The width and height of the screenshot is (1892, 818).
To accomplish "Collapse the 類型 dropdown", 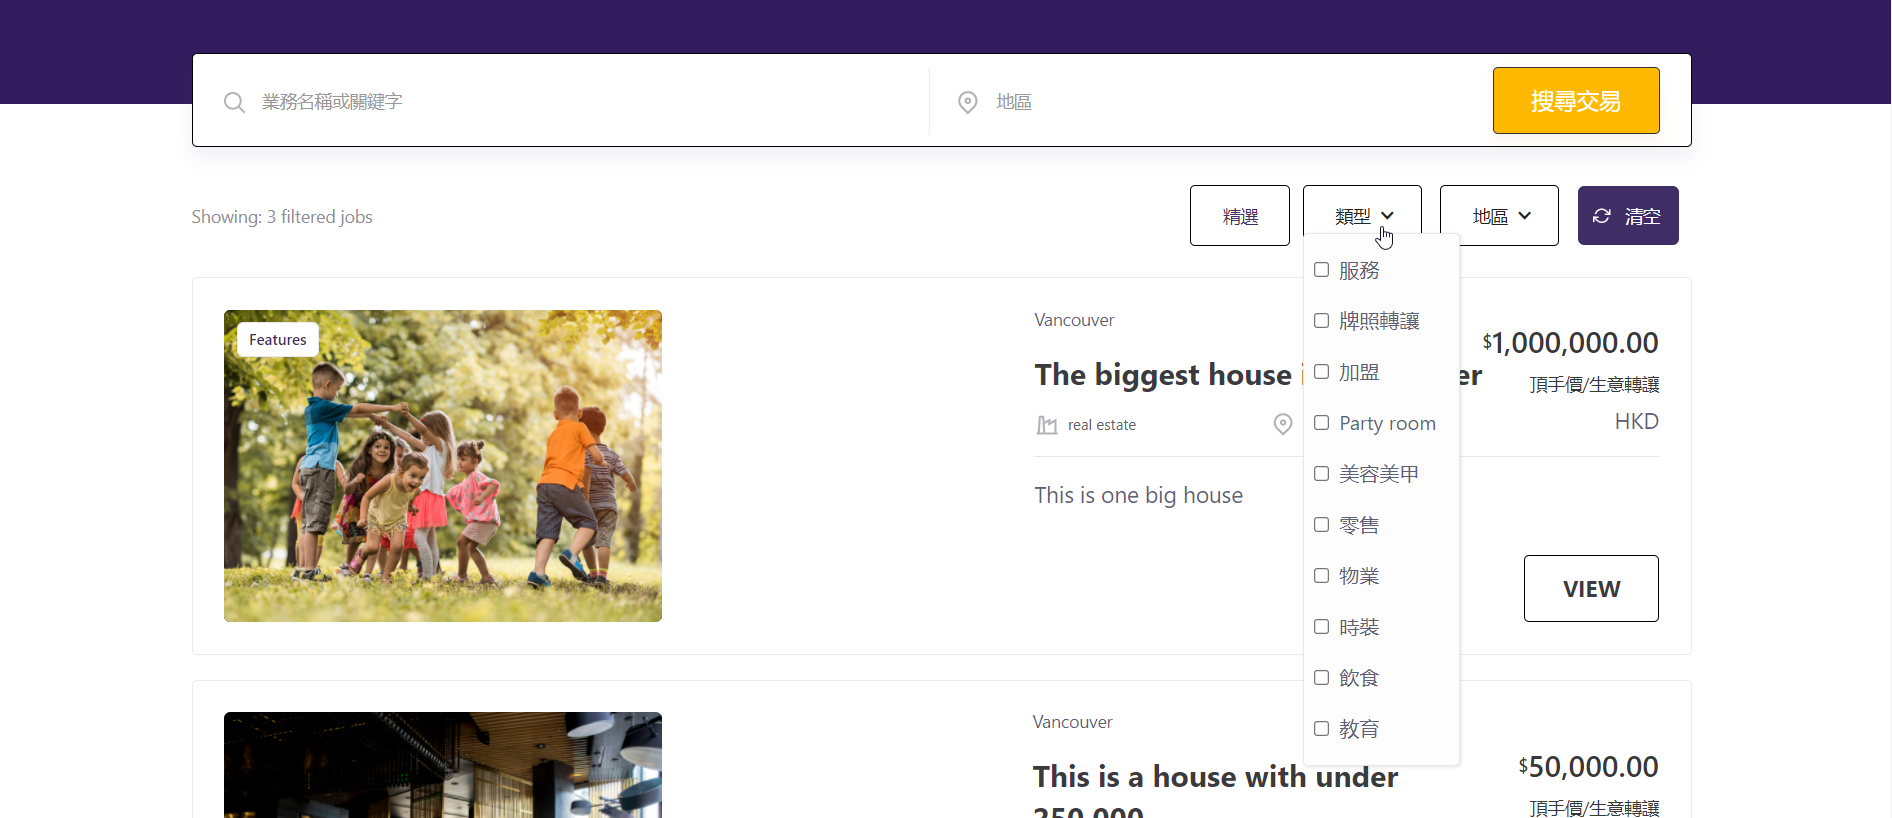I will tap(1362, 215).
